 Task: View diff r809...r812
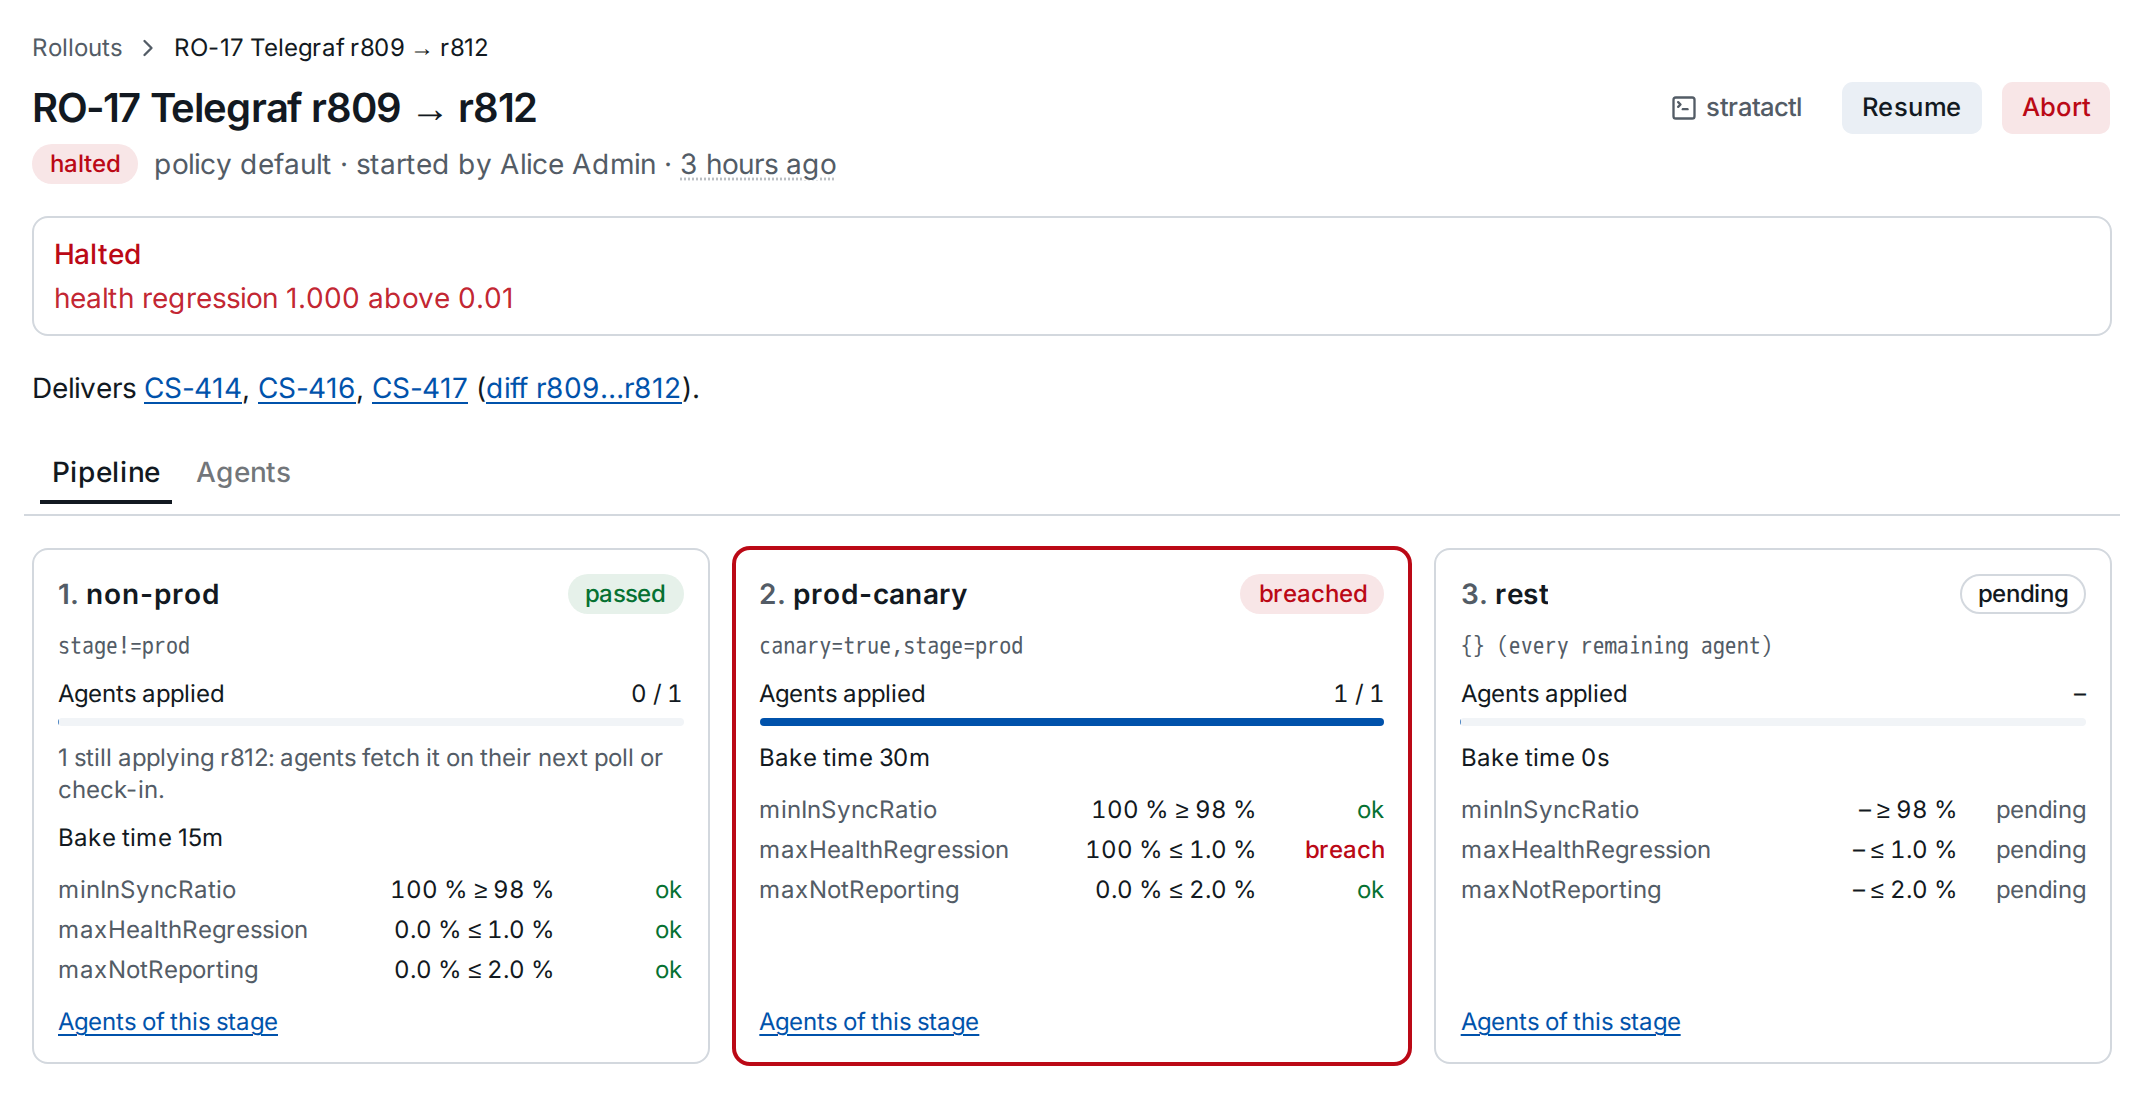(583, 388)
